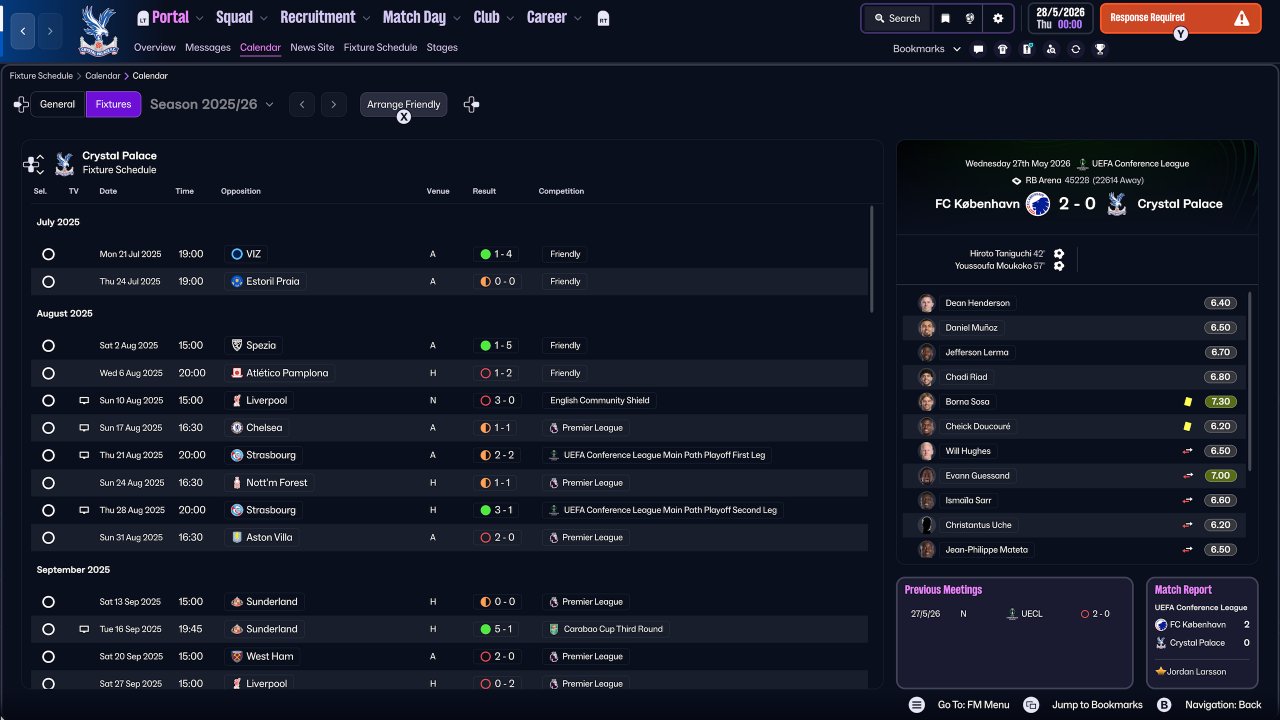The image size is (1280, 720).
Task: Select the Aston Villa fixture radio button
Action: pos(48,538)
